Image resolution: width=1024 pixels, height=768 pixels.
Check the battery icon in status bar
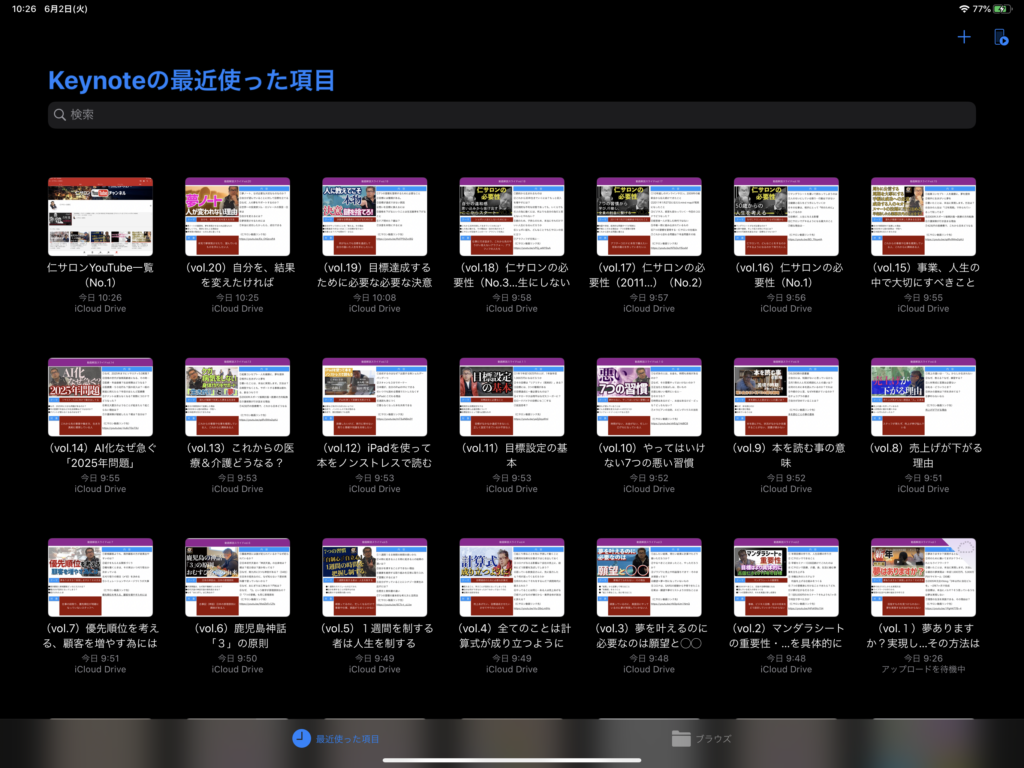(x=1002, y=9)
